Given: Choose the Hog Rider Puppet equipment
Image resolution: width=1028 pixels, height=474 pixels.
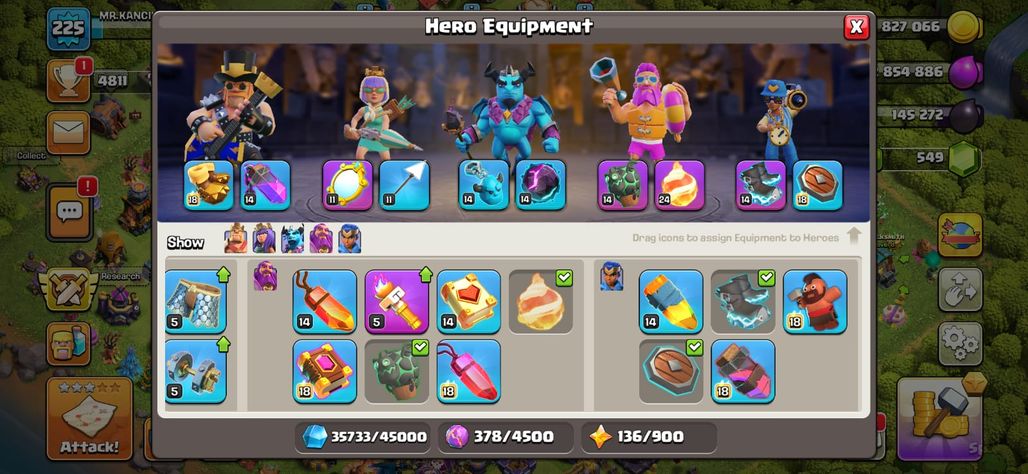Looking at the screenshot, I should tap(815, 302).
